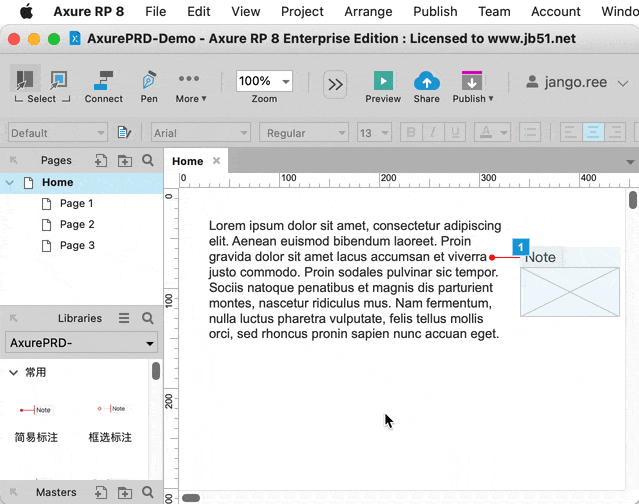
Task: Search the Masters panel
Action: (x=148, y=492)
